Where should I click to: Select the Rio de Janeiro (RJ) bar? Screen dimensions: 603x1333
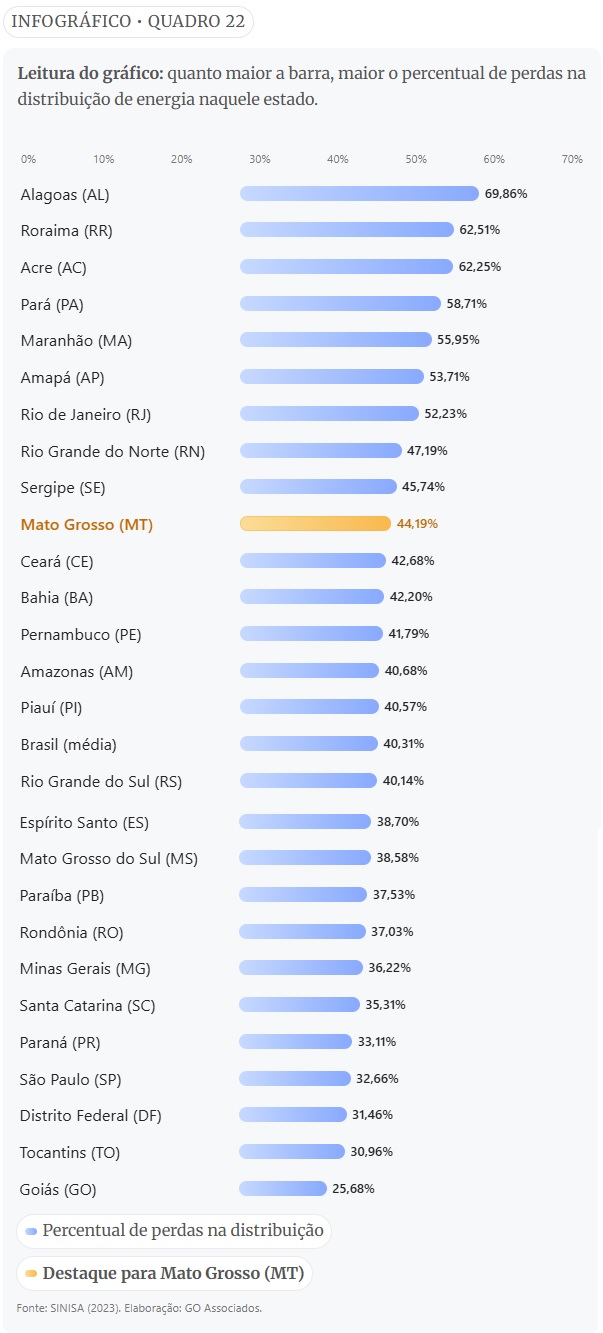[329, 413]
